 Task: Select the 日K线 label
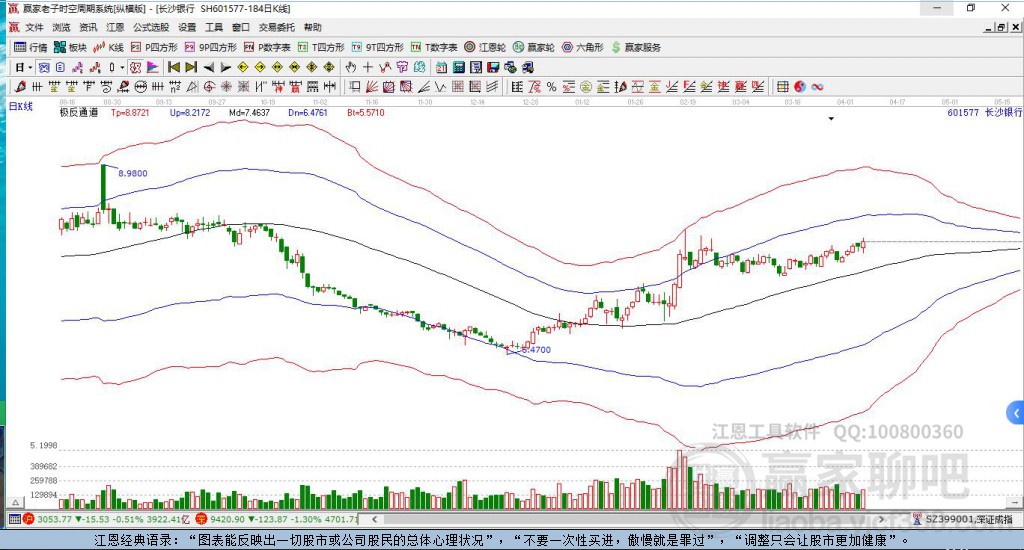tap(20, 106)
